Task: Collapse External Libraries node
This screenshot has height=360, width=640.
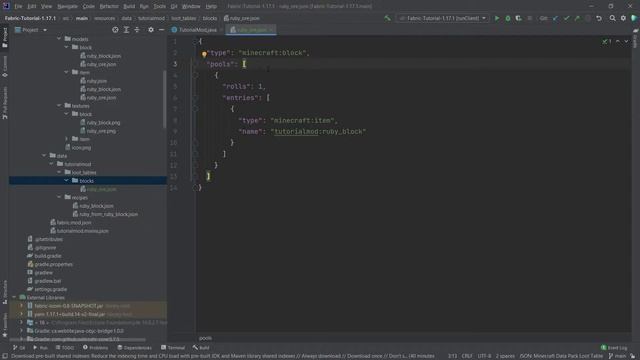Action: (x=14, y=297)
